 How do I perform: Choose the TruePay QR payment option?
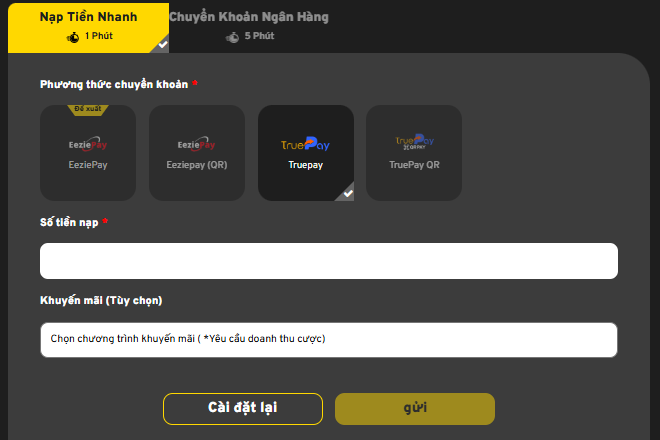point(414,153)
